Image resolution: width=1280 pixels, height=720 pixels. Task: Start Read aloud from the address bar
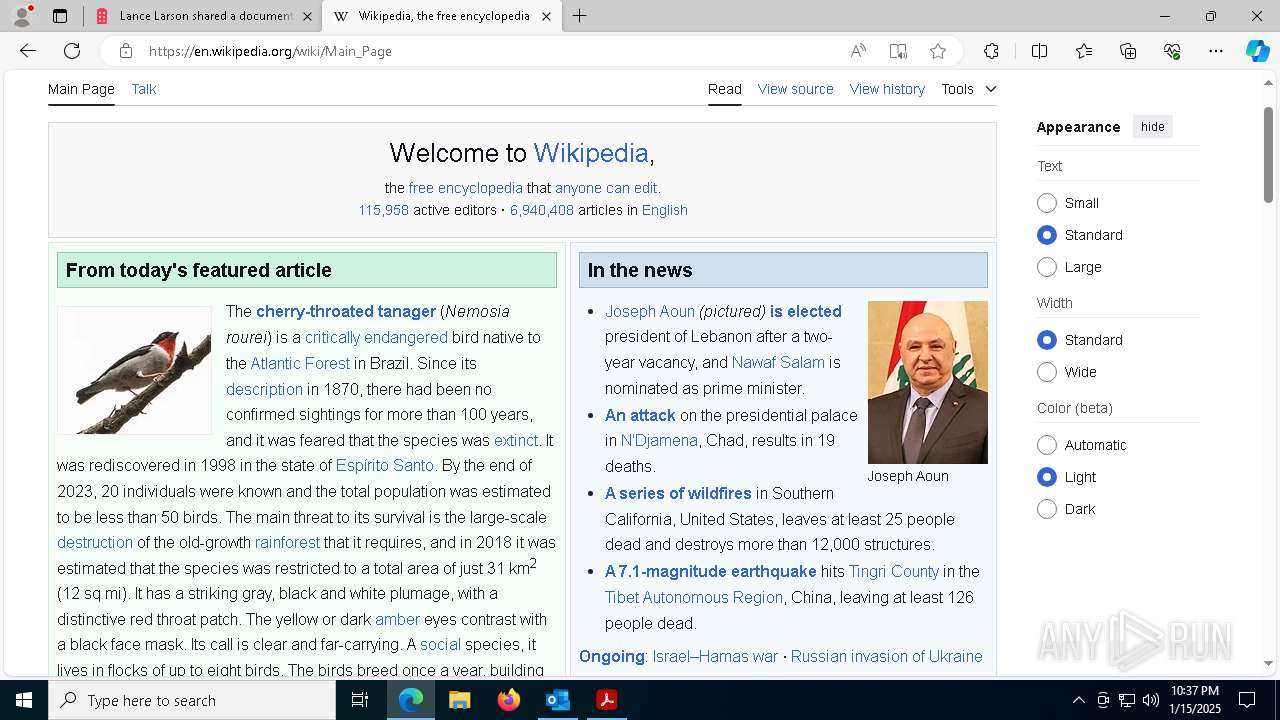[858, 51]
